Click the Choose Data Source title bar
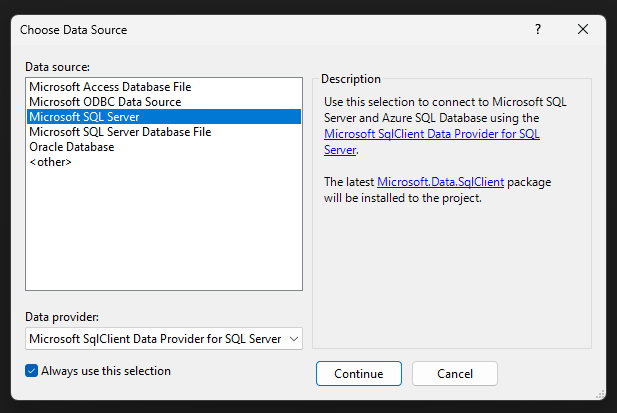 tap(250, 30)
